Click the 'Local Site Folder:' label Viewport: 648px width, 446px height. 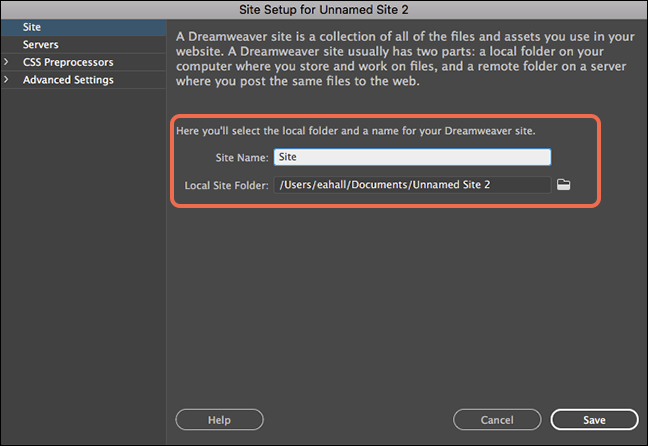coord(226,185)
